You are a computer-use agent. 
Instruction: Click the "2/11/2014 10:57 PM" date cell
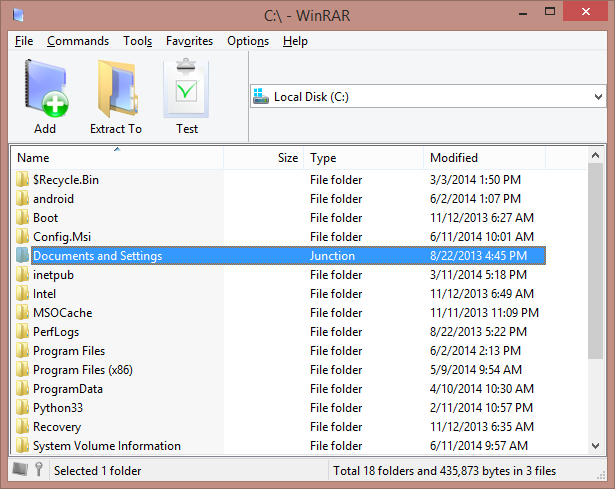point(481,408)
